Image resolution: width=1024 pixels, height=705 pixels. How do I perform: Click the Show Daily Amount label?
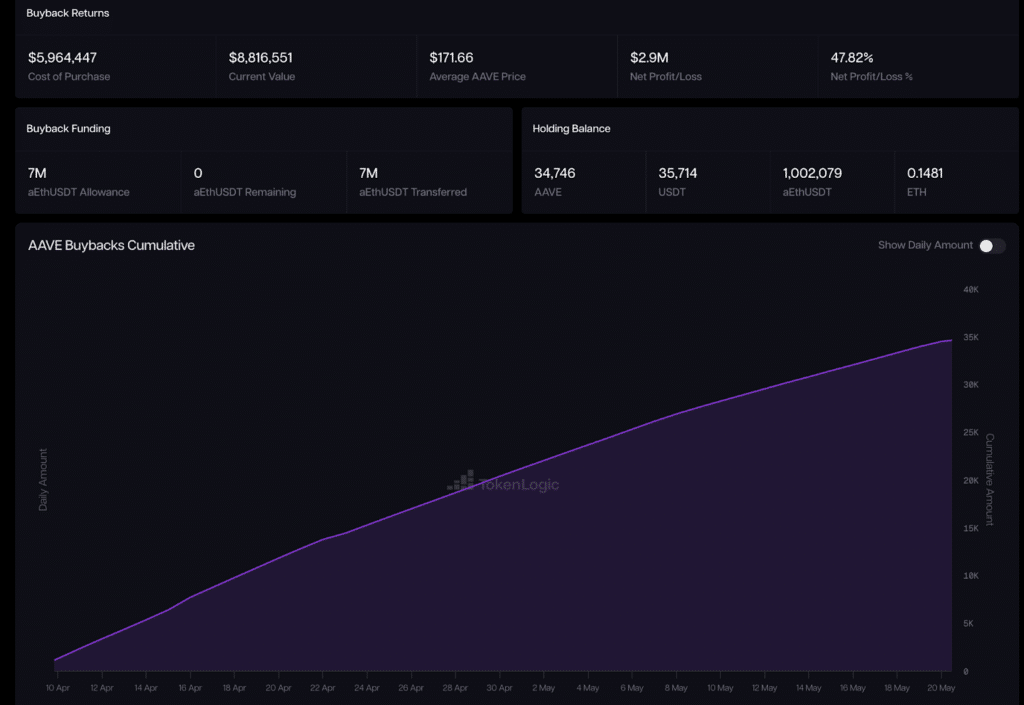coord(925,245)
